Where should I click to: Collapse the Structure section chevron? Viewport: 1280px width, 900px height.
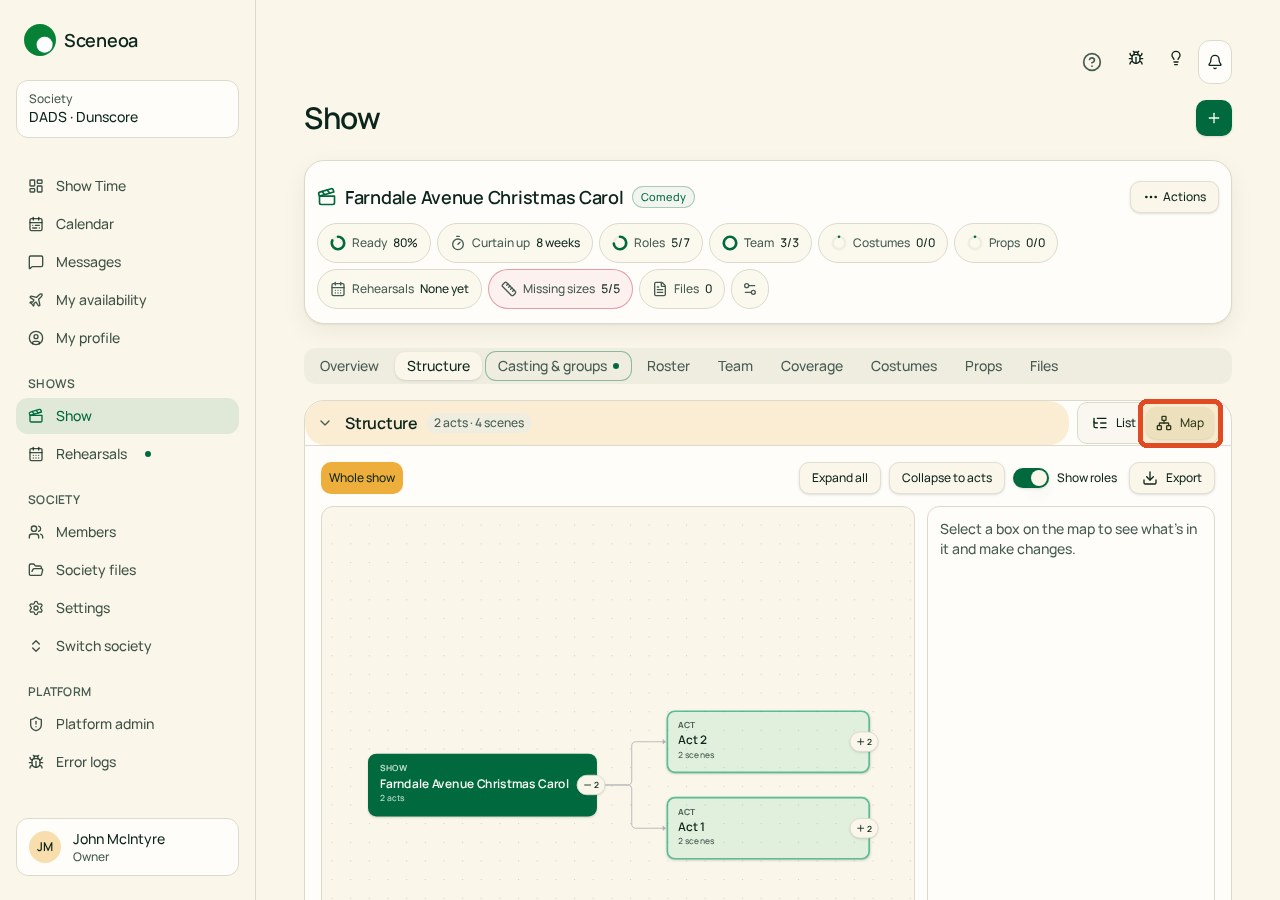pyautogui.click(x=325, y=423)
